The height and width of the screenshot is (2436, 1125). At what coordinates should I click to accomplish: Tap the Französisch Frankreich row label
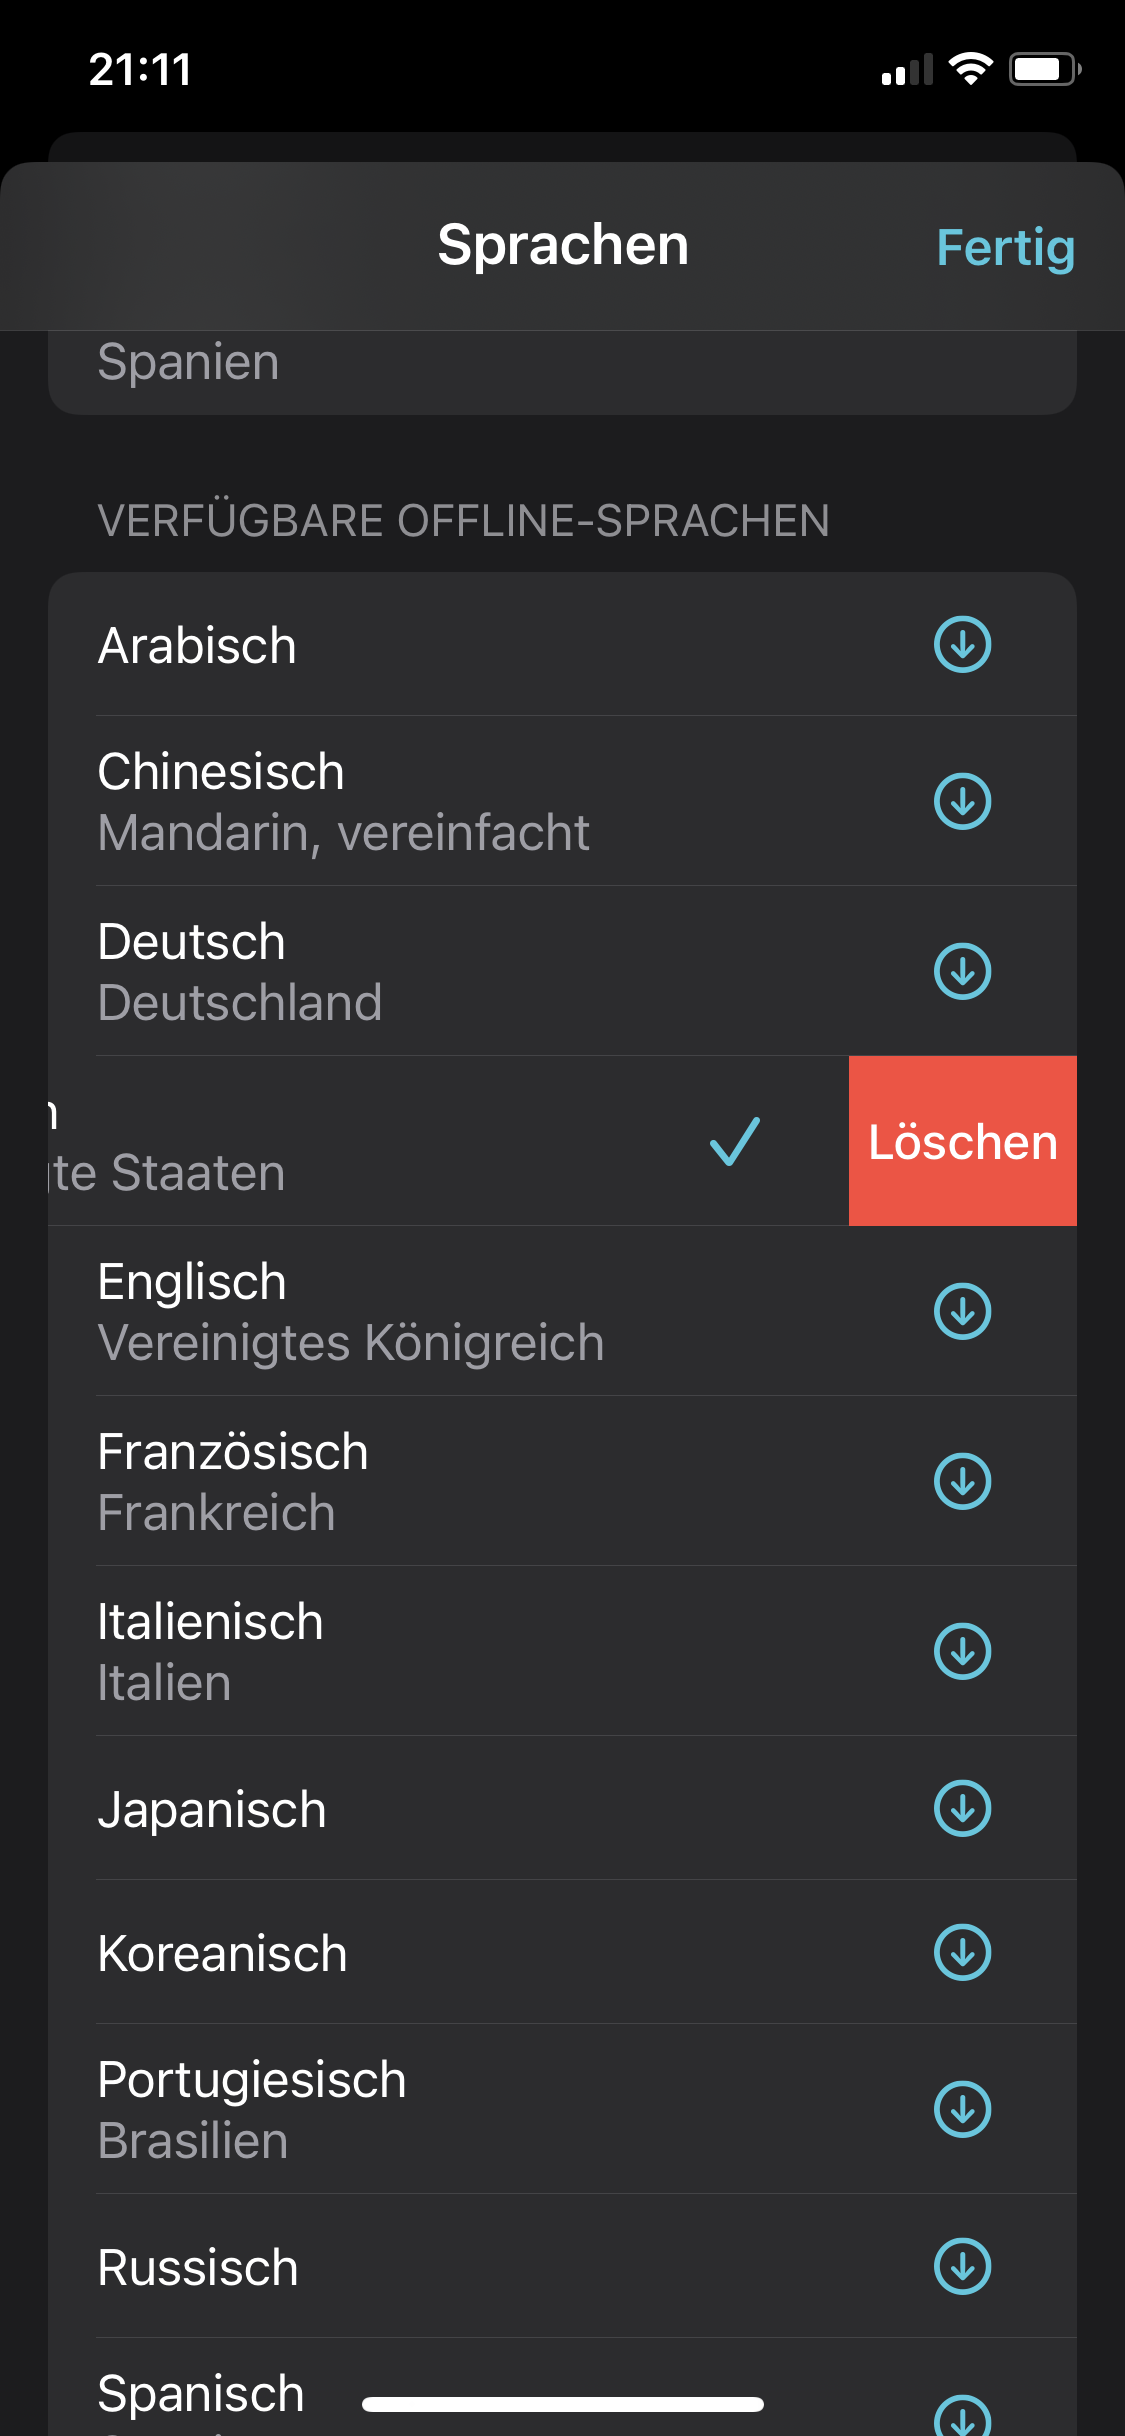[x=233, y=1481]
